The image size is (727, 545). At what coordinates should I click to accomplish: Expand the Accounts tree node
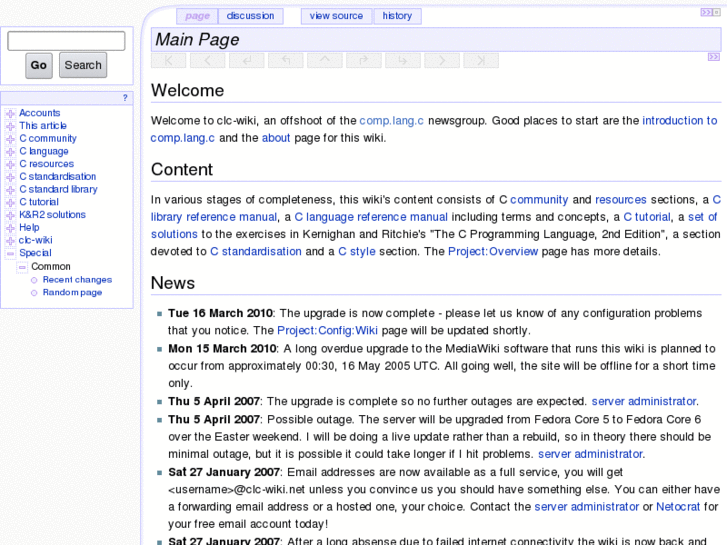click(10, 114)
